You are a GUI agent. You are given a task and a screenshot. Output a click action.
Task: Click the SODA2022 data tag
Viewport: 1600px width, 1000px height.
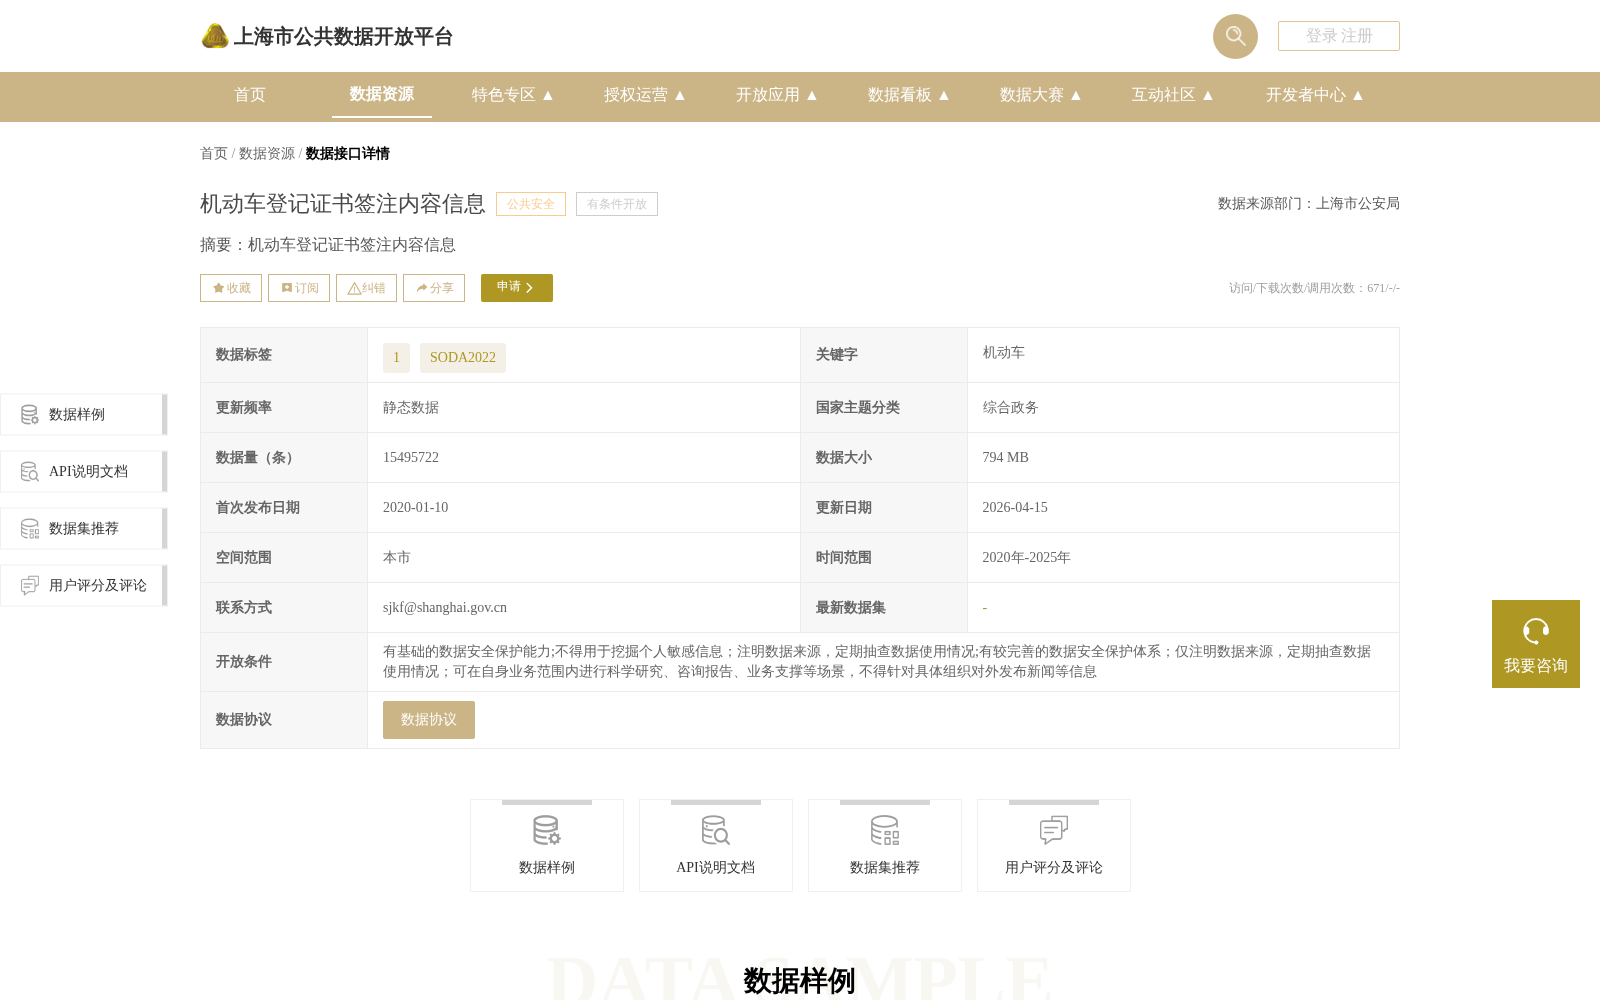click(463, 358)
